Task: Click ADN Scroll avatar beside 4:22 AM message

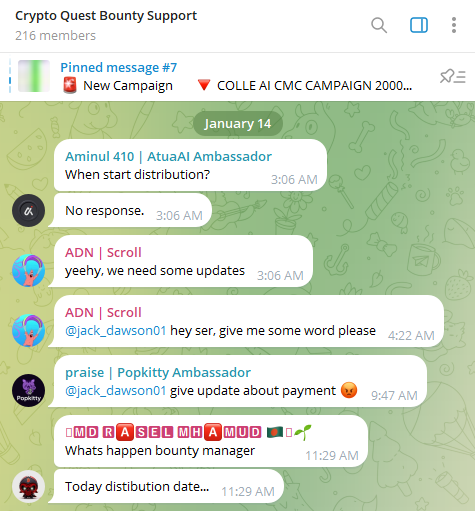Action: 29,331
